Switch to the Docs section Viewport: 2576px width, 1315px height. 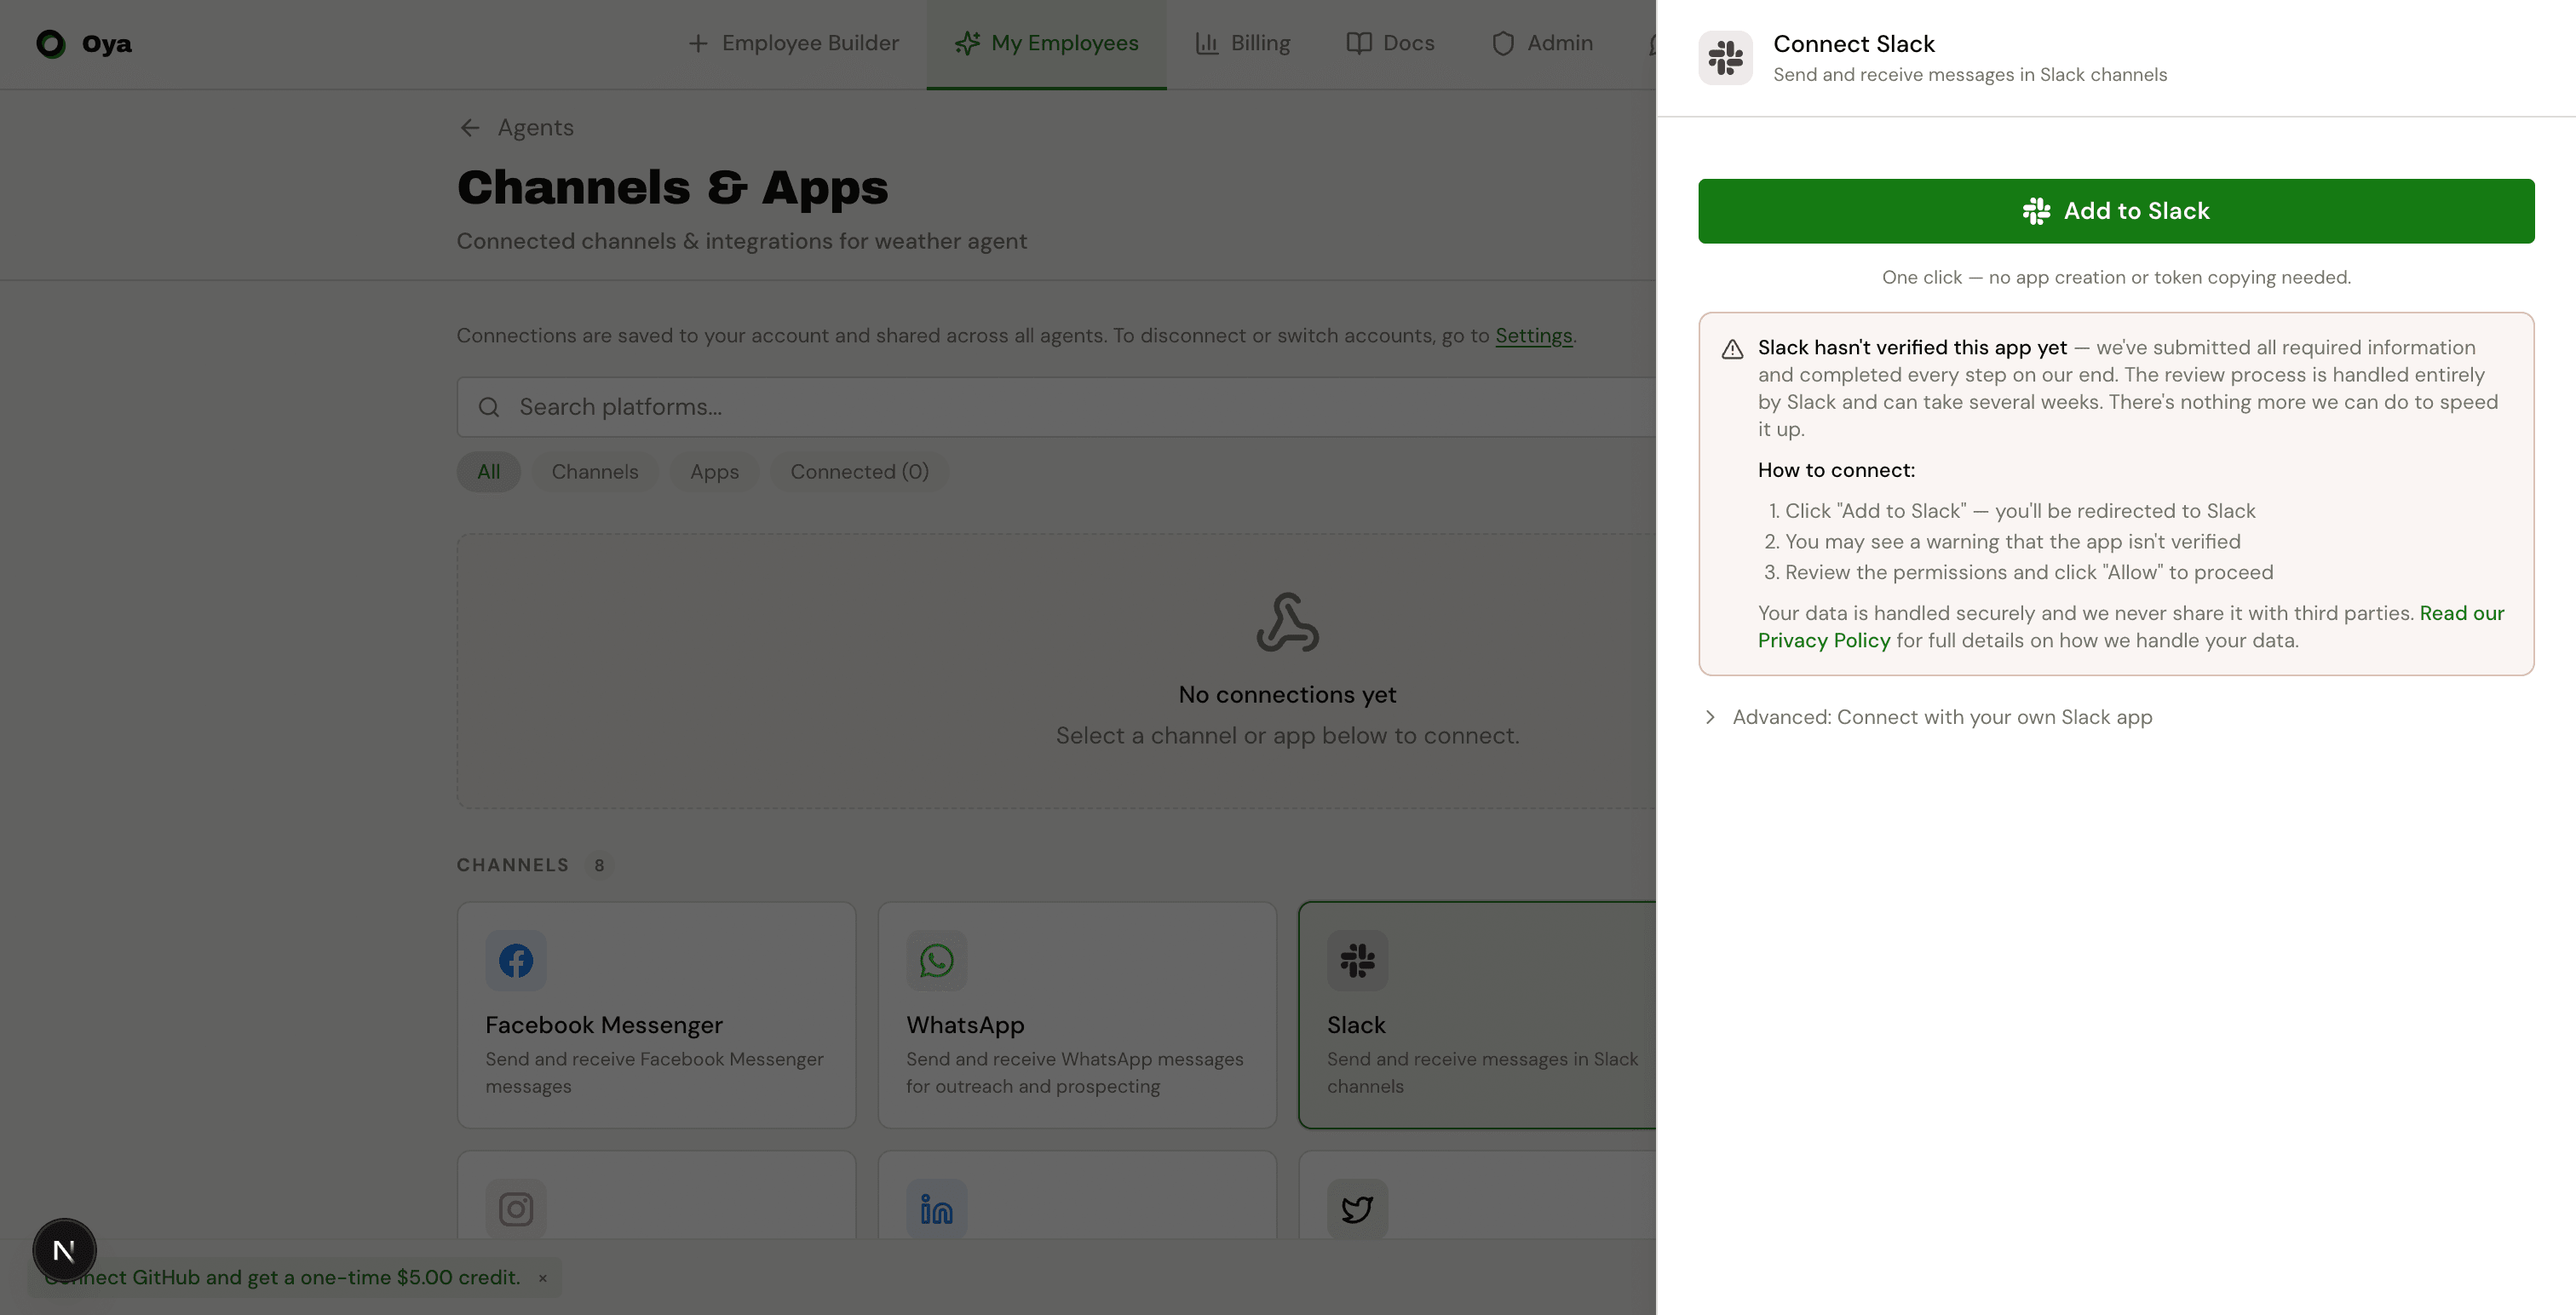click(1390, 43)
